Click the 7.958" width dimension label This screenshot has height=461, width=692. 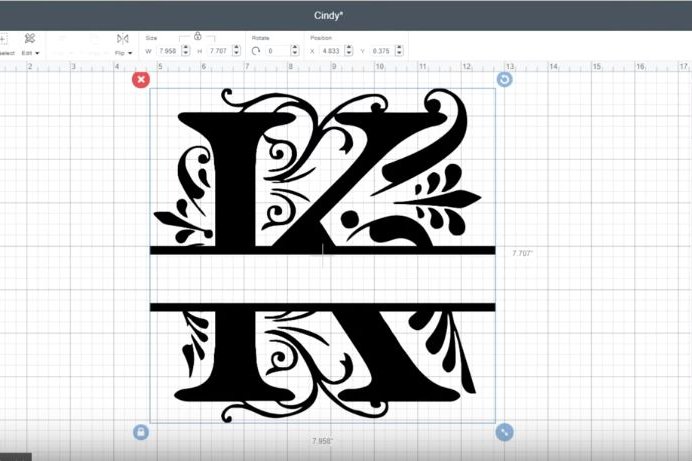pyautogui.click(x=323, y=441)
